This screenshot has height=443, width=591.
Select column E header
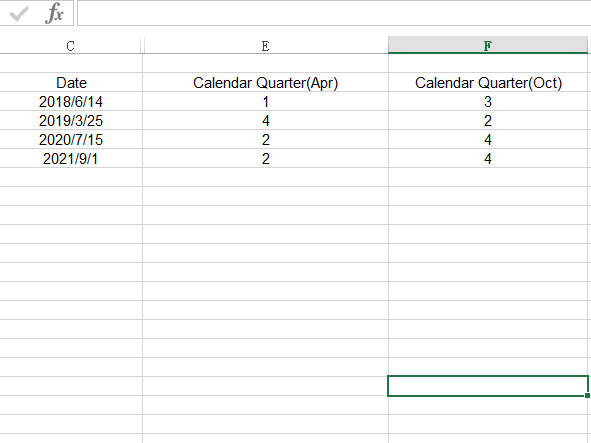point(266,46)
